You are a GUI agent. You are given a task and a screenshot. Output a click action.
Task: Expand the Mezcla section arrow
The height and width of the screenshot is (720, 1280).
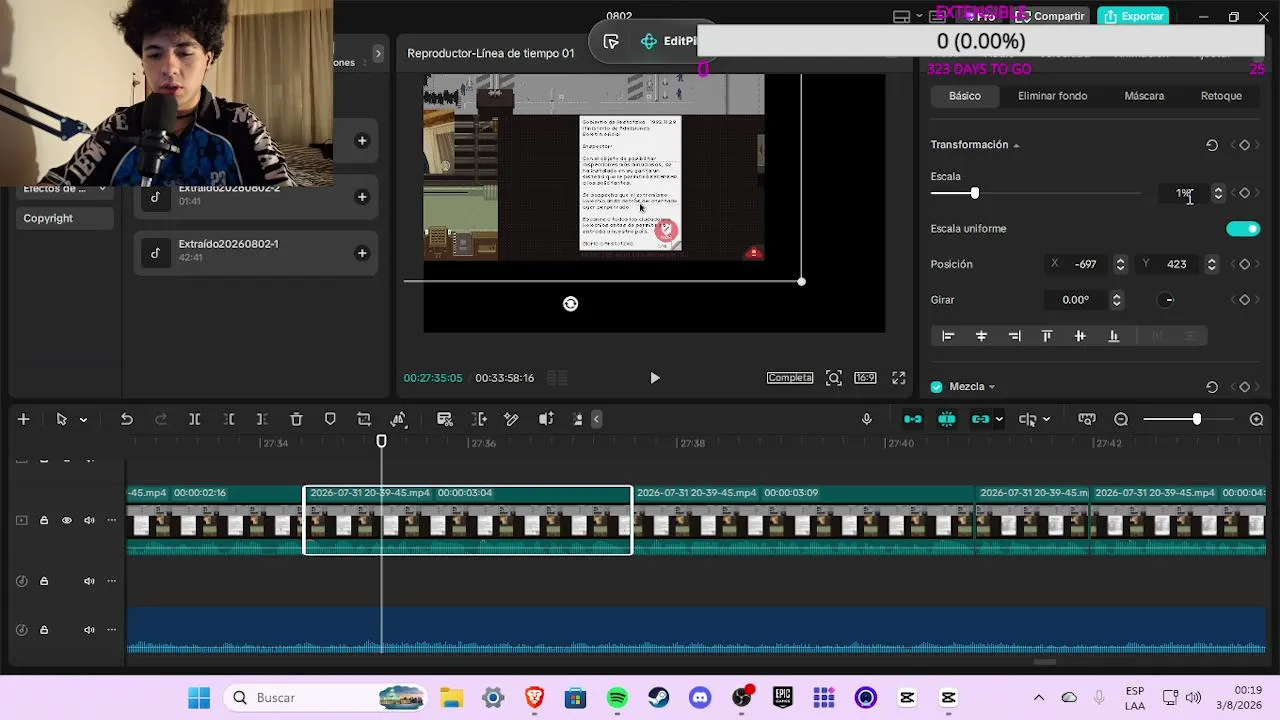pyautogui.click(x=991, y=387)
